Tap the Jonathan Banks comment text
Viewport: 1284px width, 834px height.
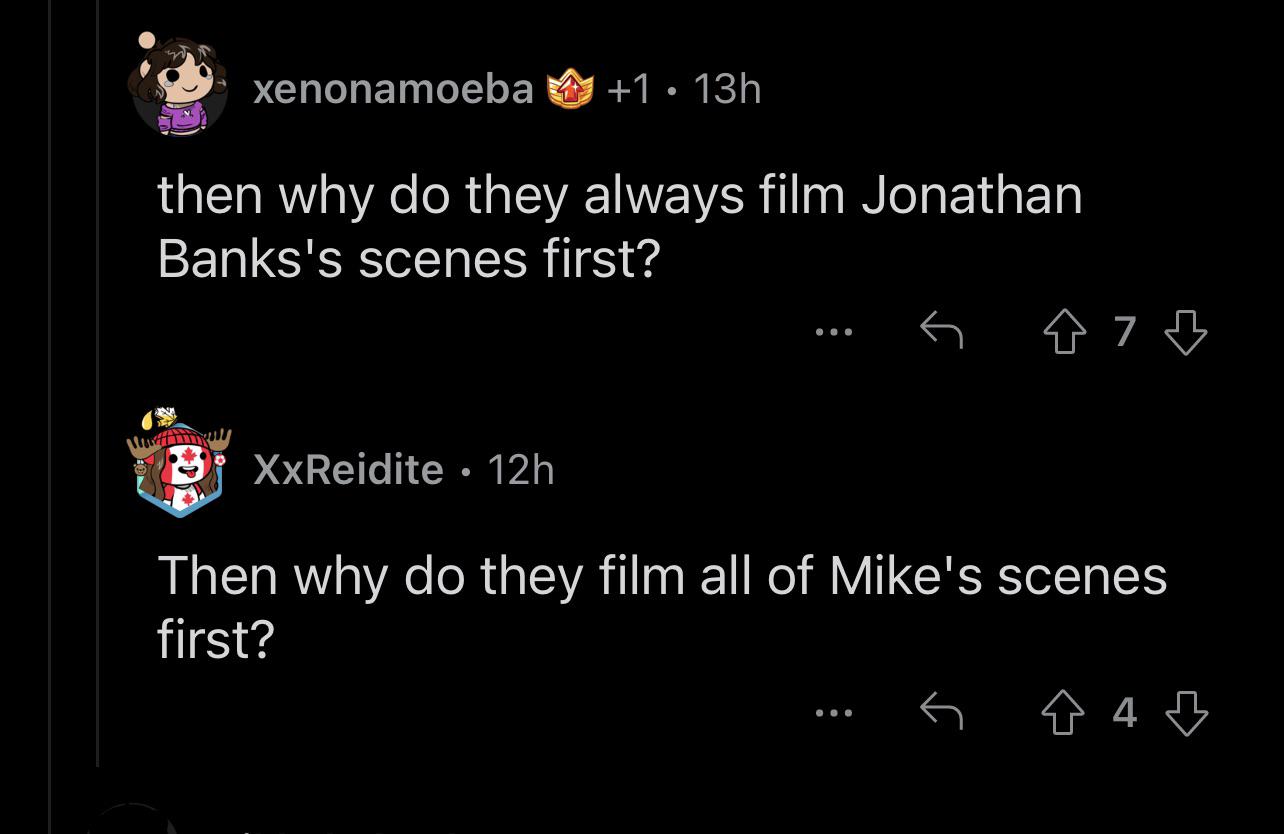[x=620, y=226]
